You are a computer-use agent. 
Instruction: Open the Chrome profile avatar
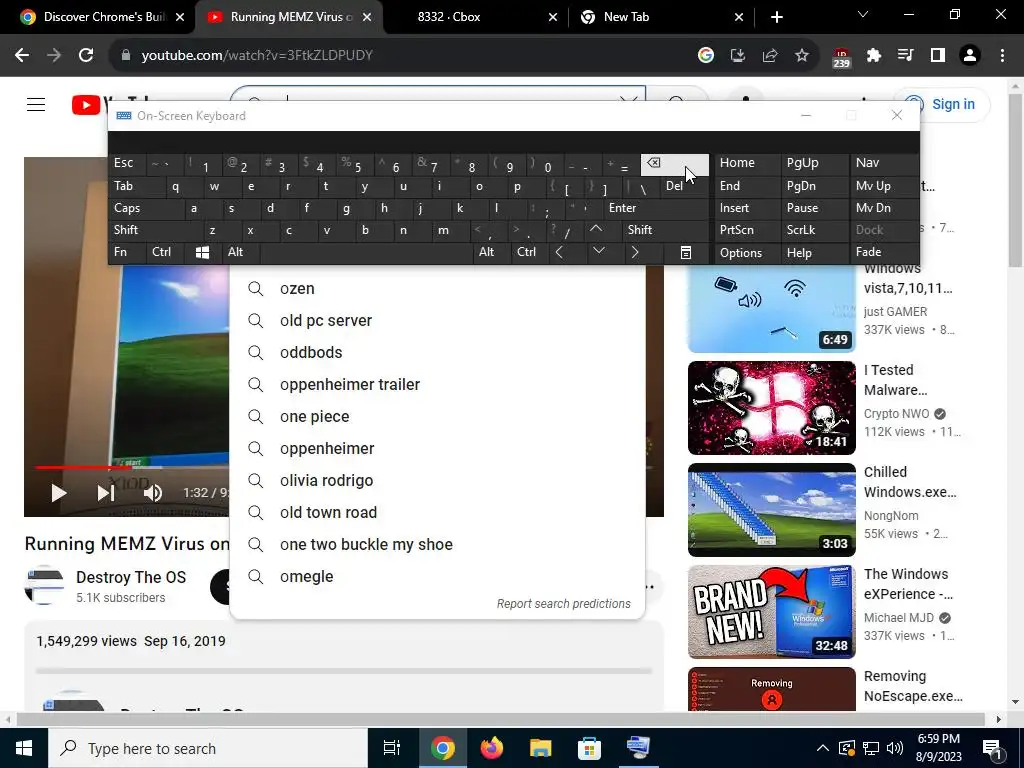coord(970,56)
